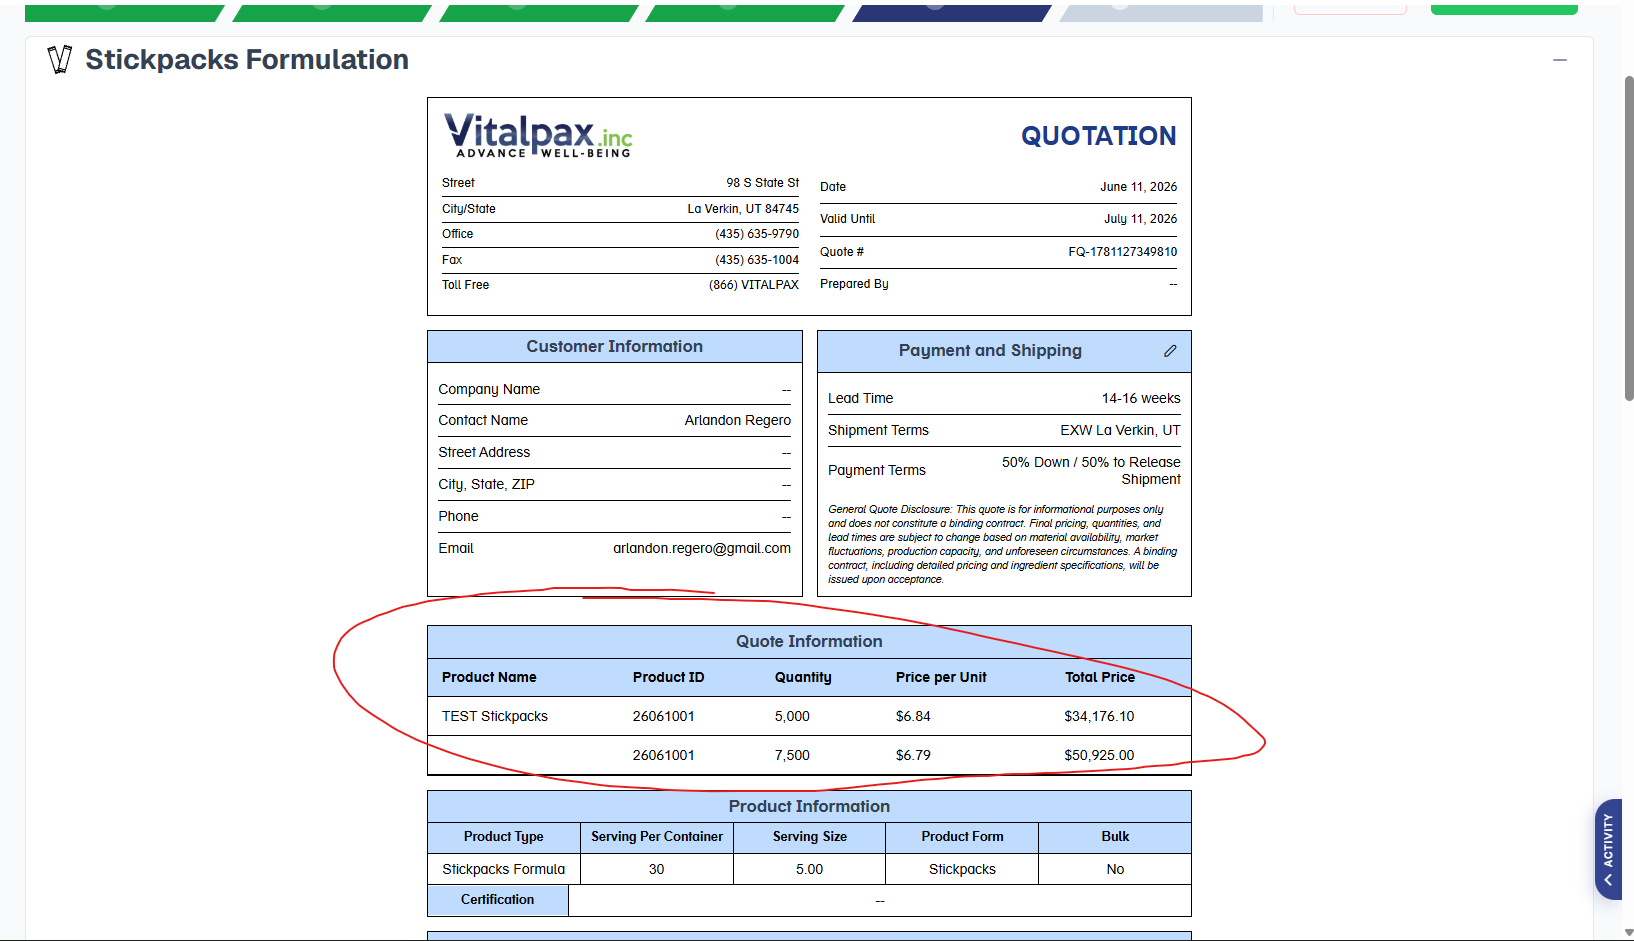Image resolution: width=1634 pixels, height=941 pixels.
Task: Click the page vertical scrollbar thumb
Action: (1628, 238)
